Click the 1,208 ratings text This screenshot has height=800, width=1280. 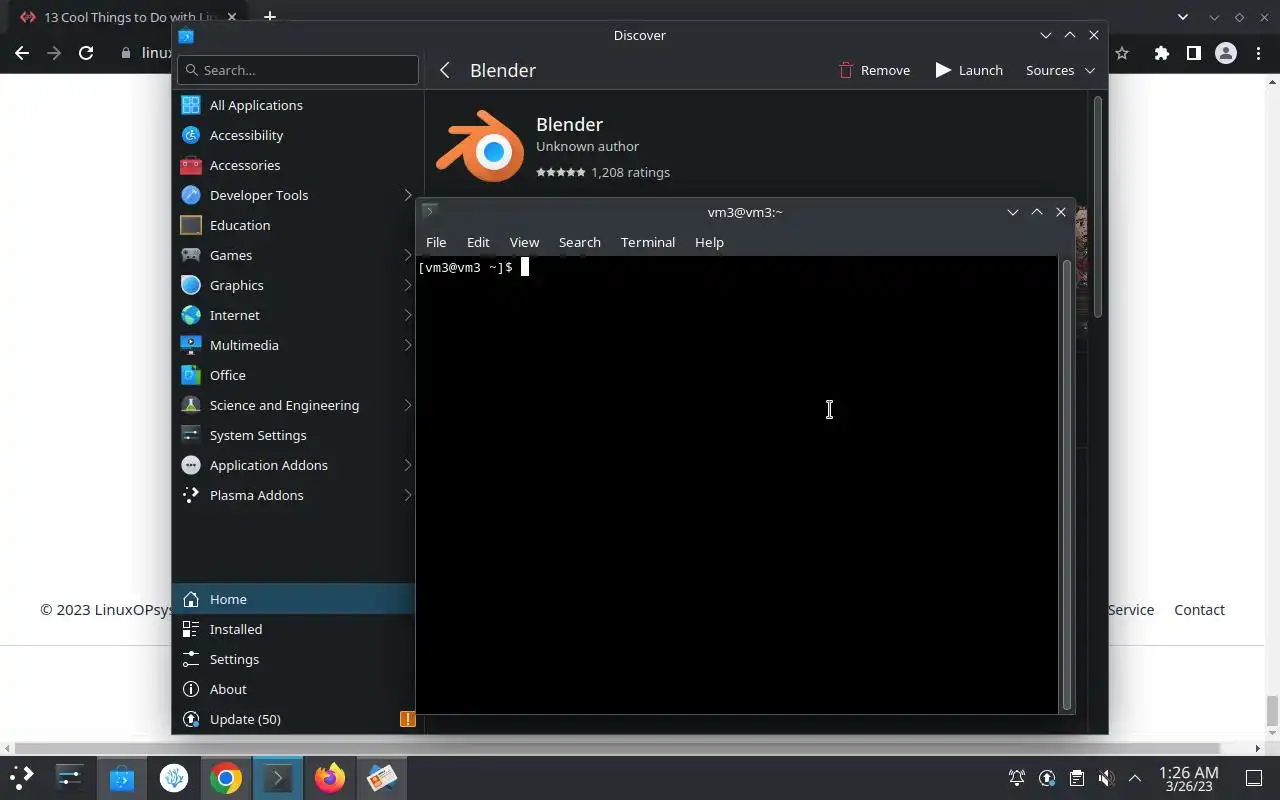point(630,172)
